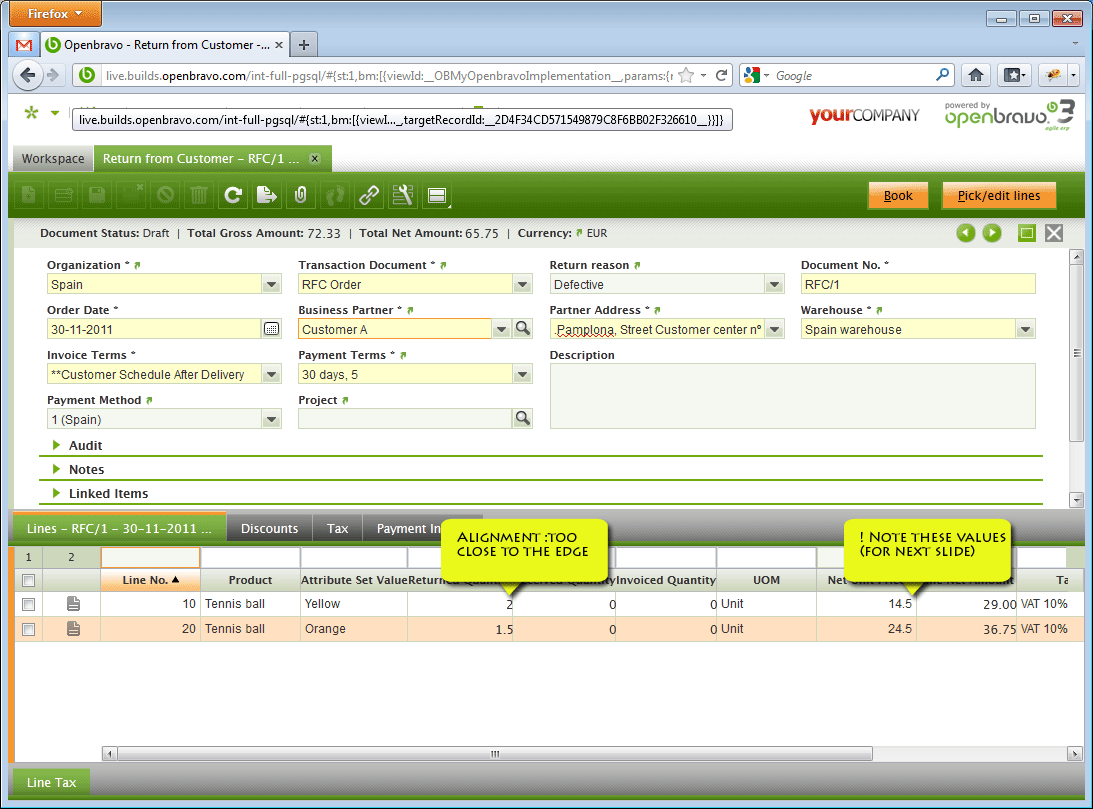Click the chain link icon in toolbar
The width and height of the screenshot is (1093, 809).
(369, 196)
